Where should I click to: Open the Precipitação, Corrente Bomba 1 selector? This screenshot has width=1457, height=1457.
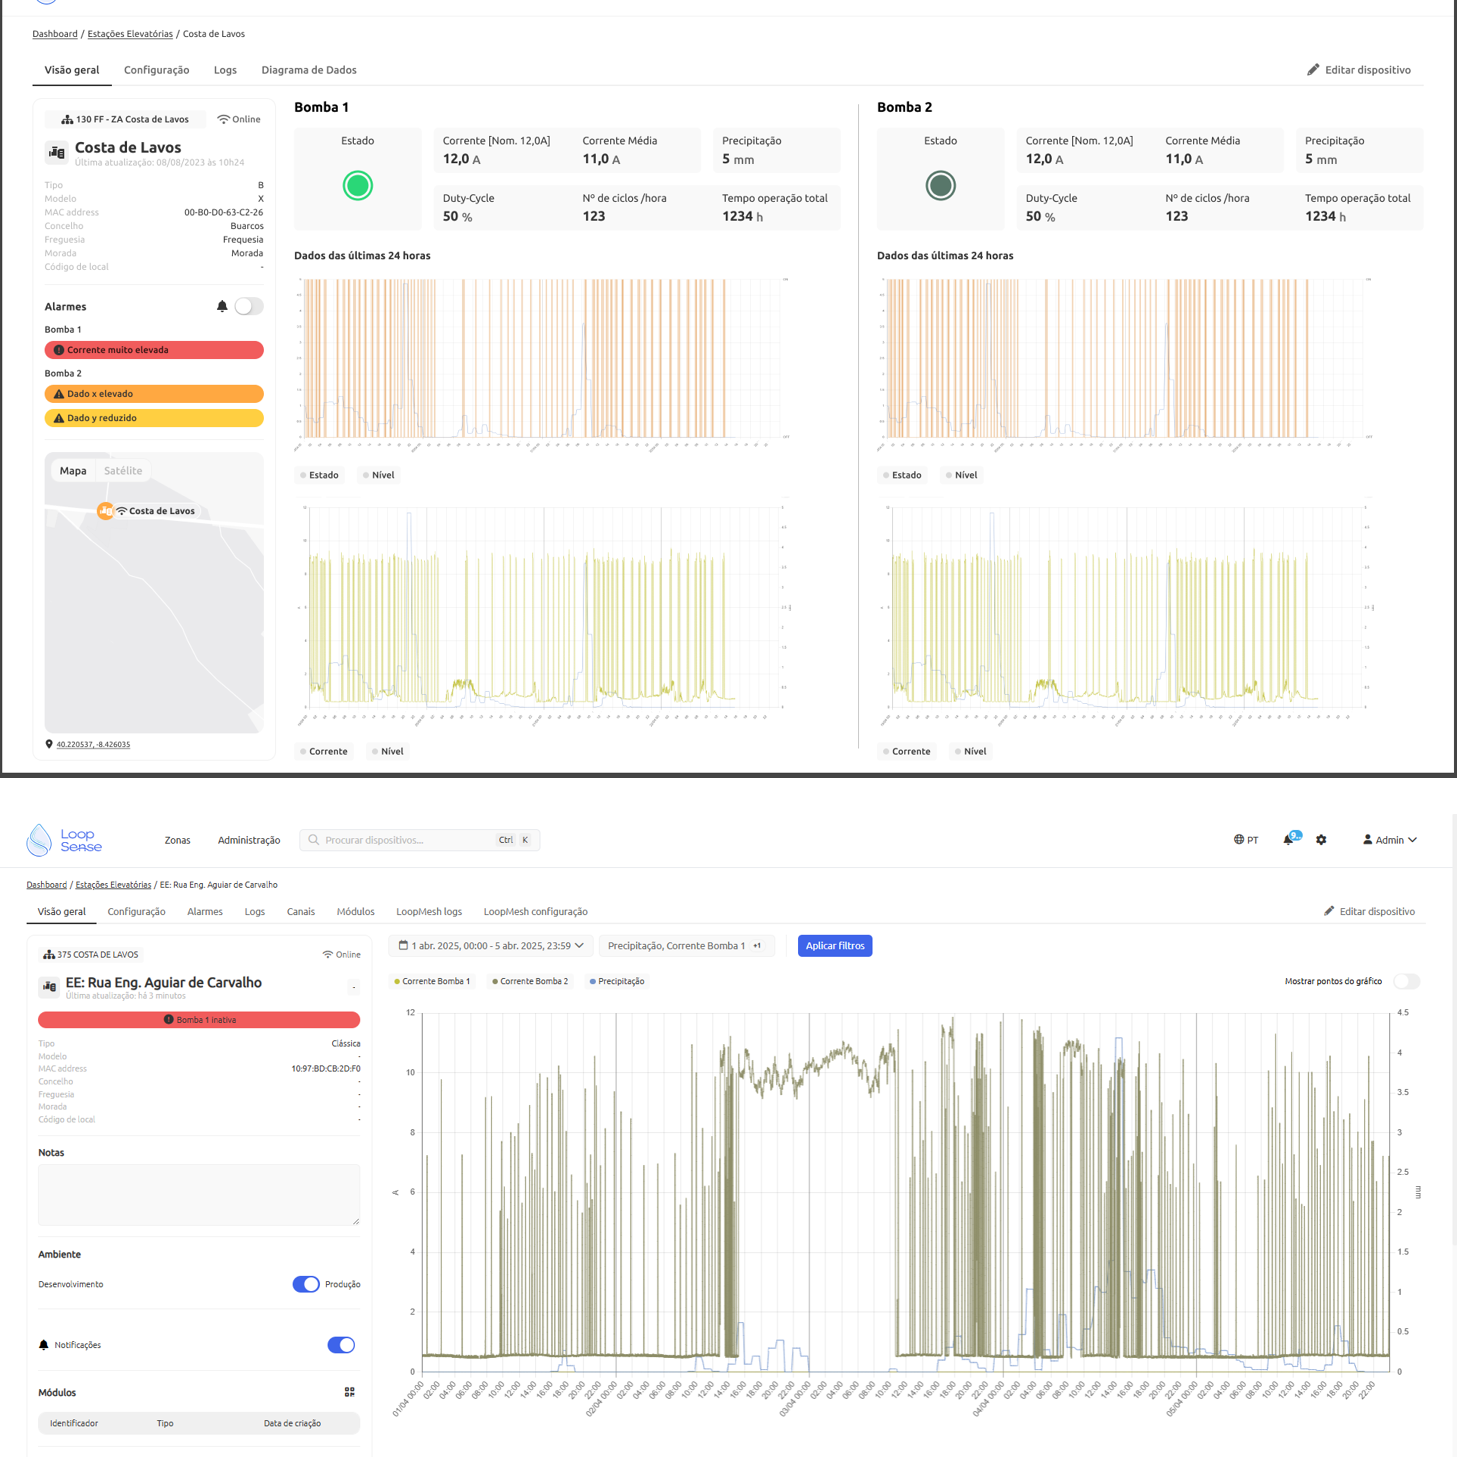tap(686, 946)
